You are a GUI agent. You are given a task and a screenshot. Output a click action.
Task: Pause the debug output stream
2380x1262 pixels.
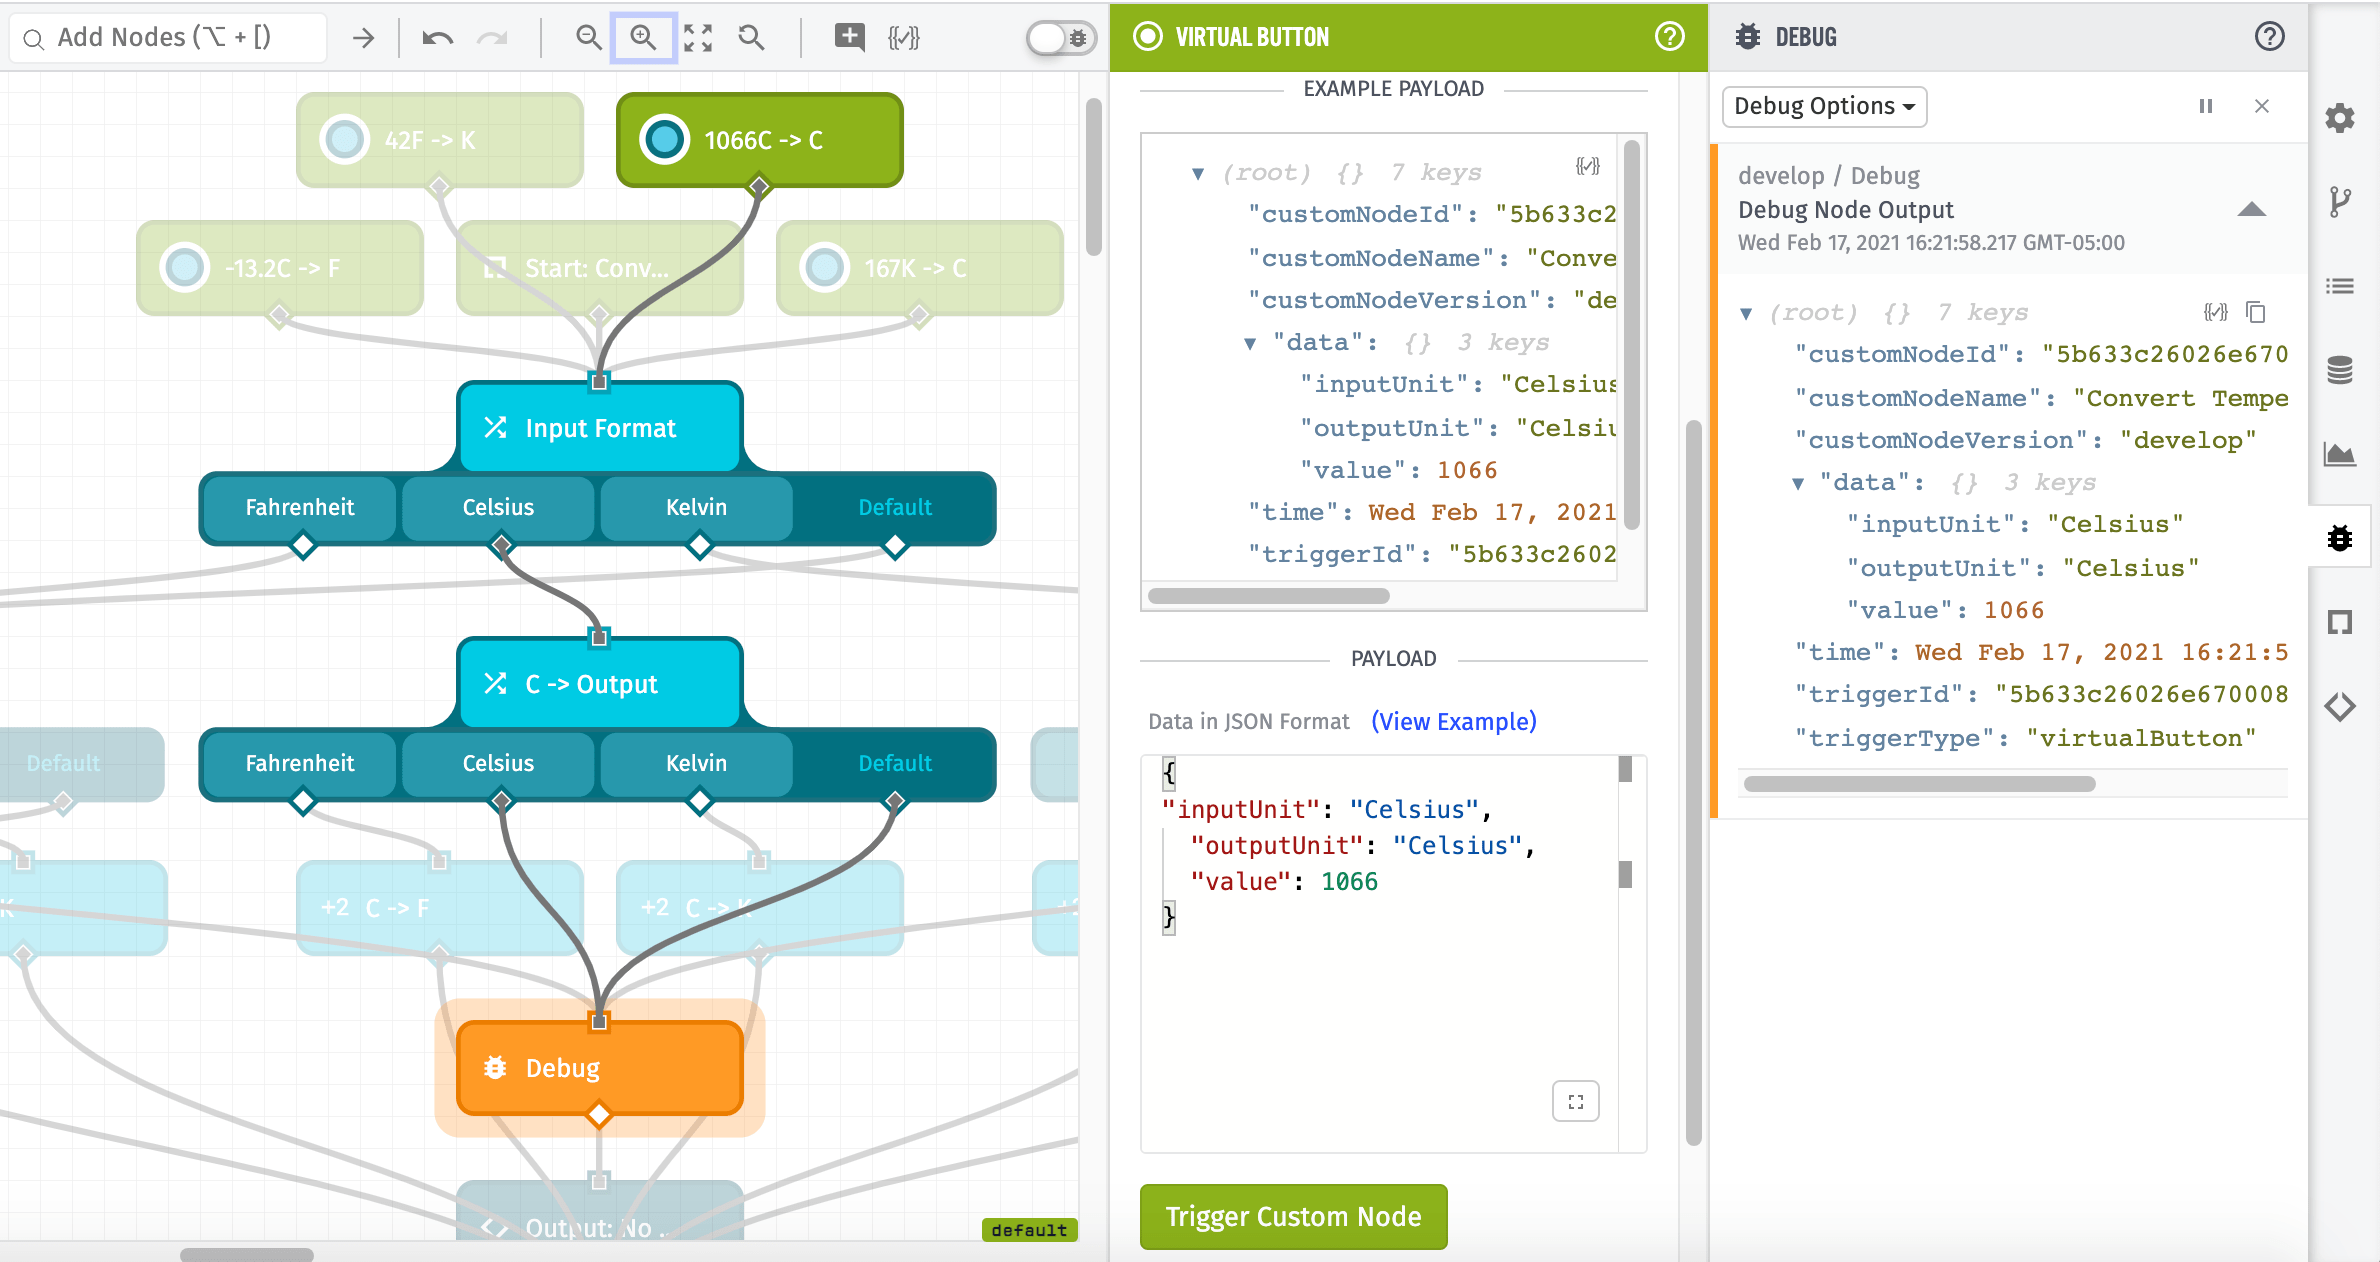(2205, 106)
